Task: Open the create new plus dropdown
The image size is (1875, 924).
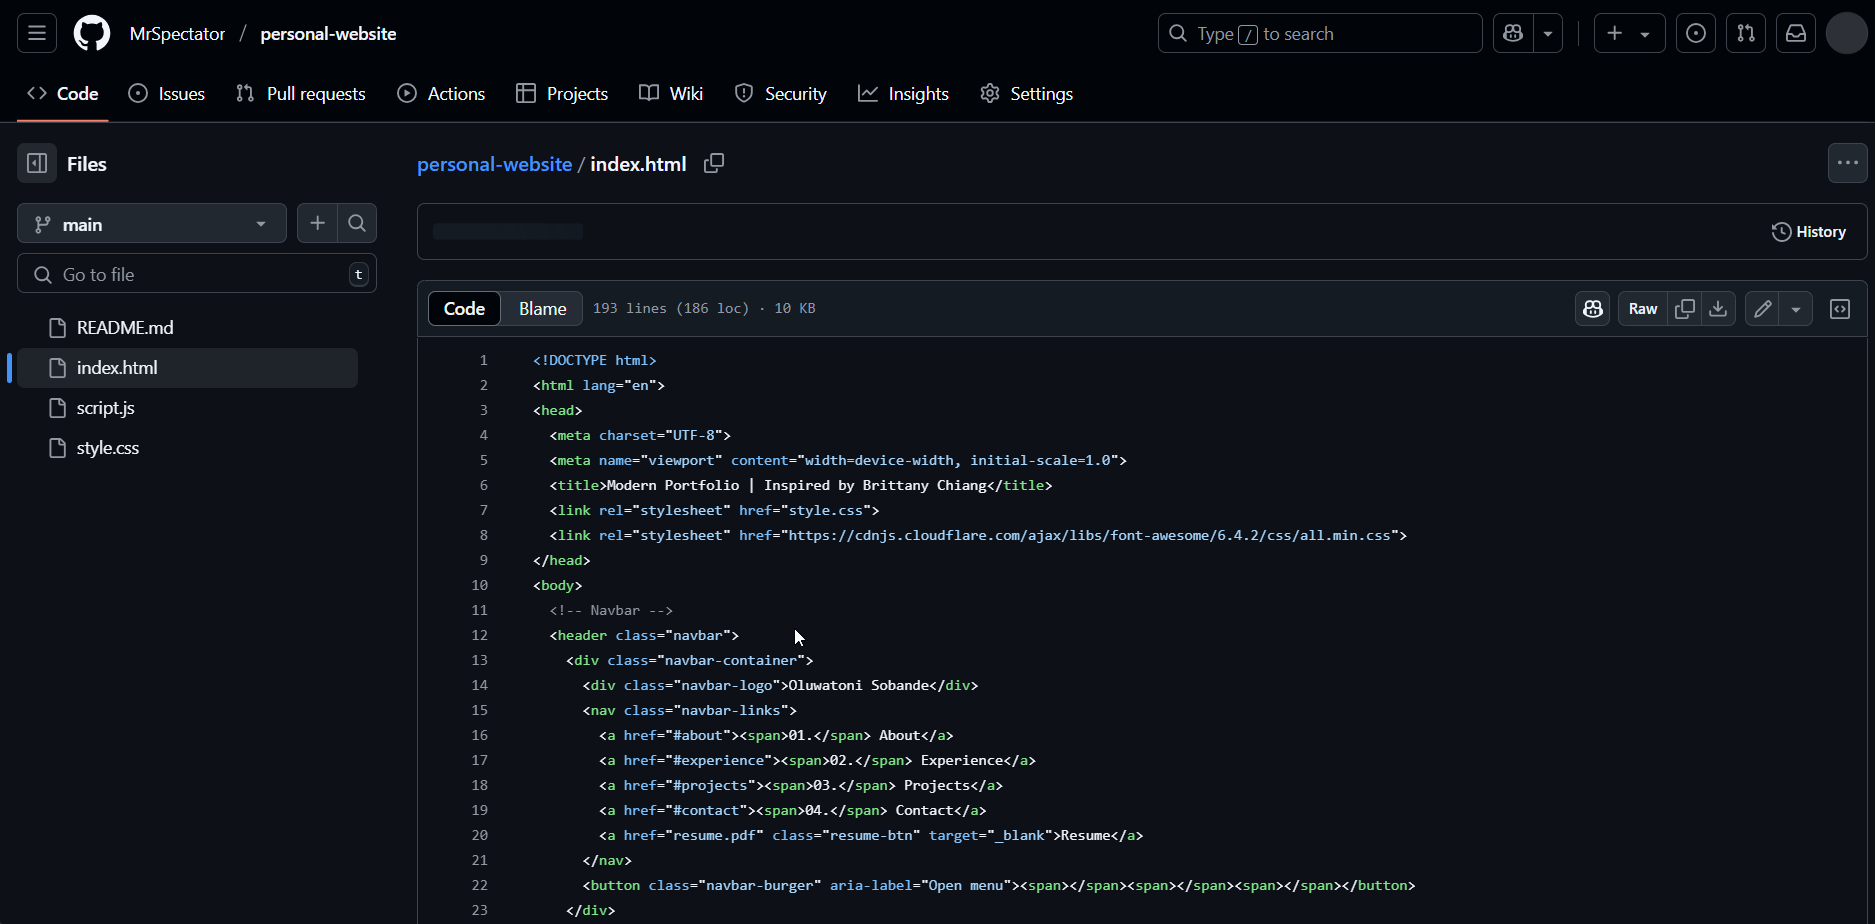Action: (1629, 33)
